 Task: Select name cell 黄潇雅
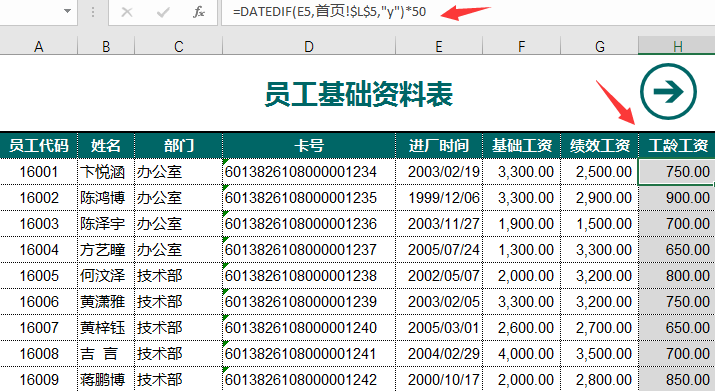click(x=106, y=302)
